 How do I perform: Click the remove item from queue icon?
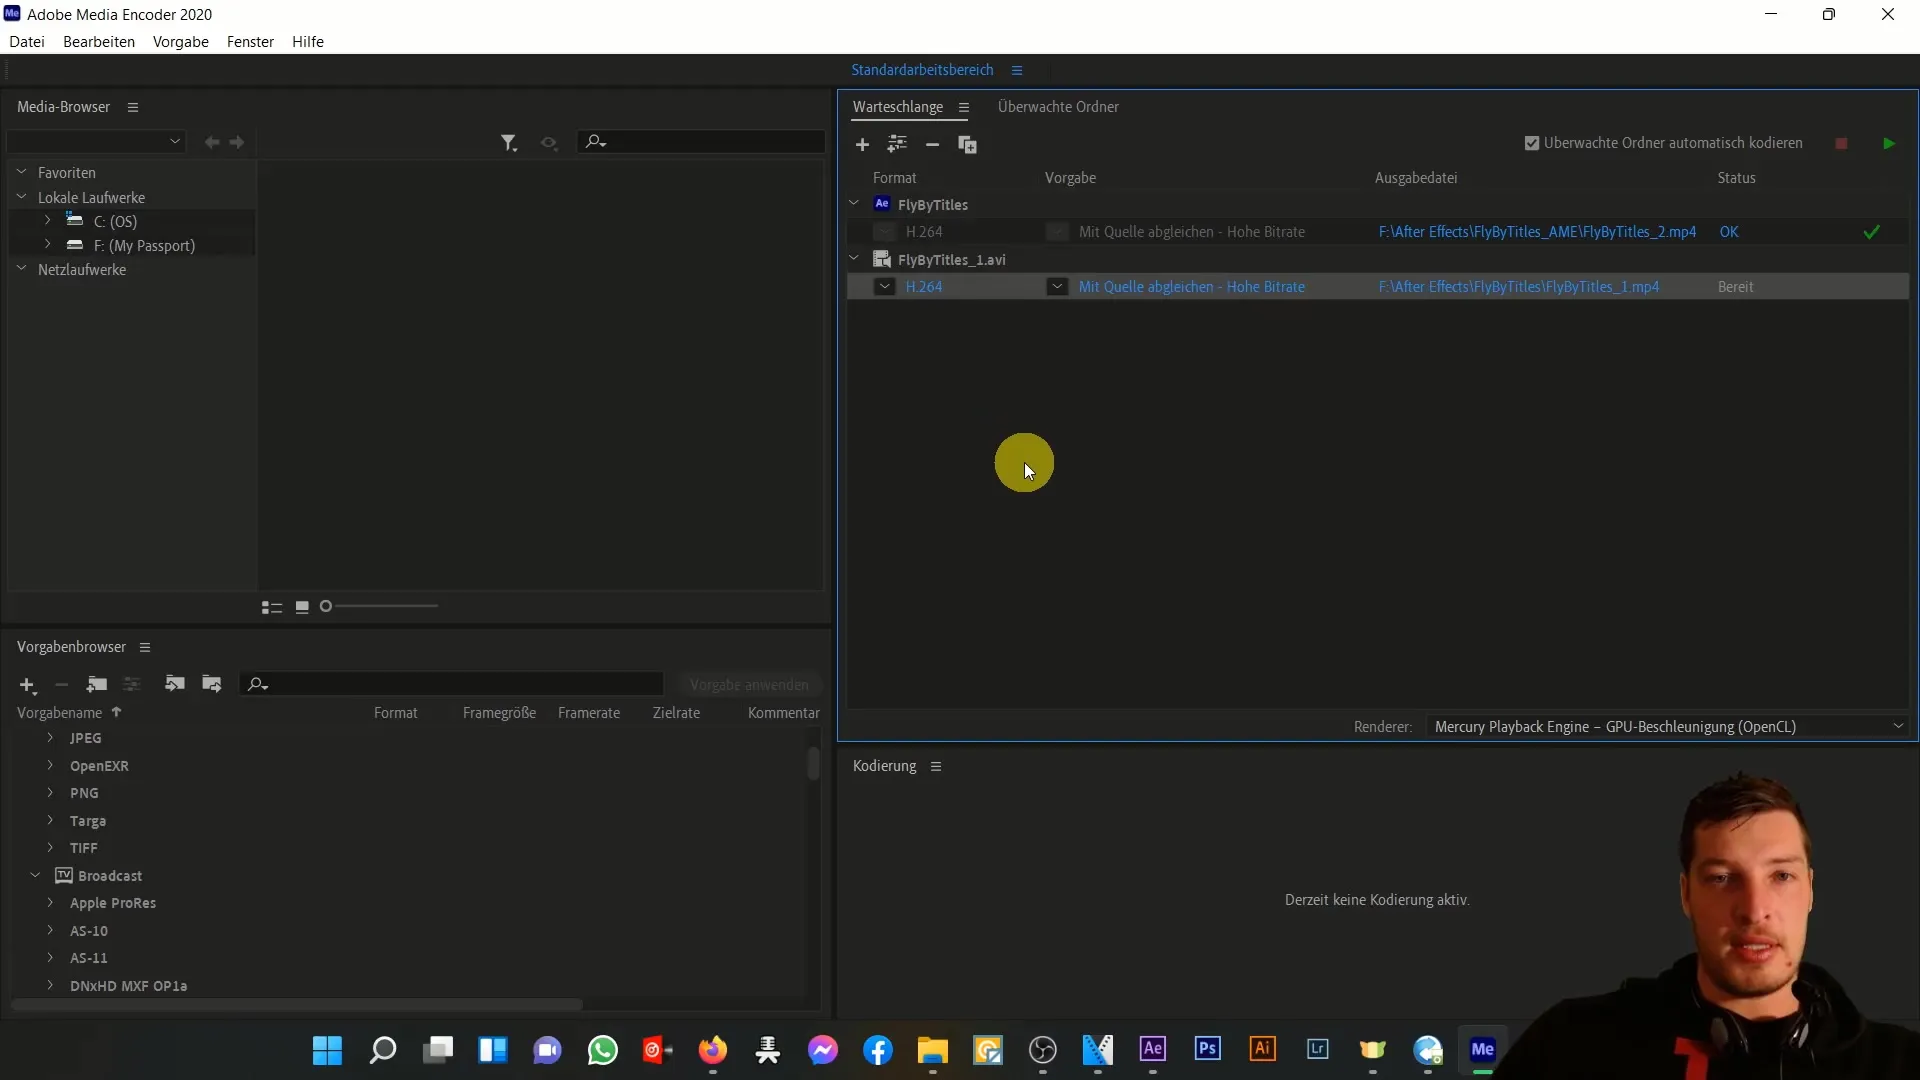(932, 144)
